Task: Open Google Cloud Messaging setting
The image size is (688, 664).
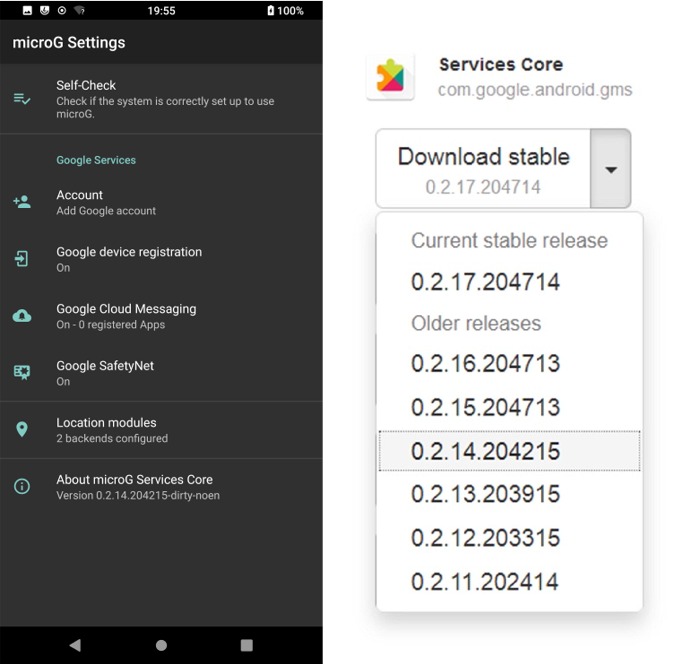Action: pyautogui.click(x=161, y=316)
